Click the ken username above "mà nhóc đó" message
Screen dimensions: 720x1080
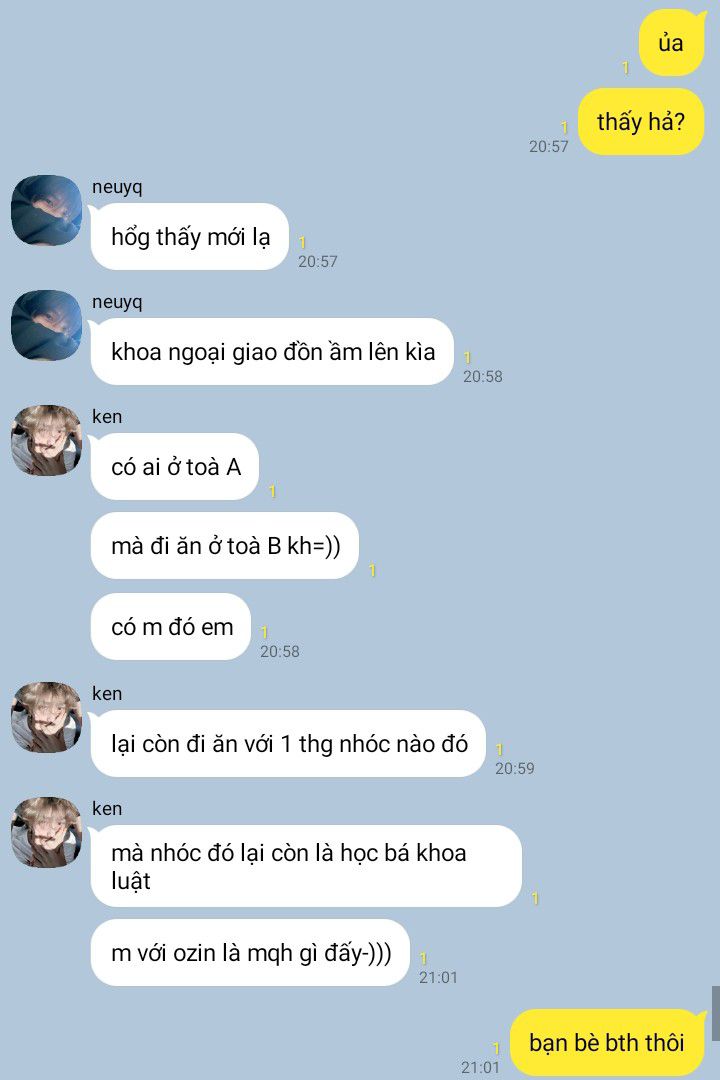[x=107, y=809]
